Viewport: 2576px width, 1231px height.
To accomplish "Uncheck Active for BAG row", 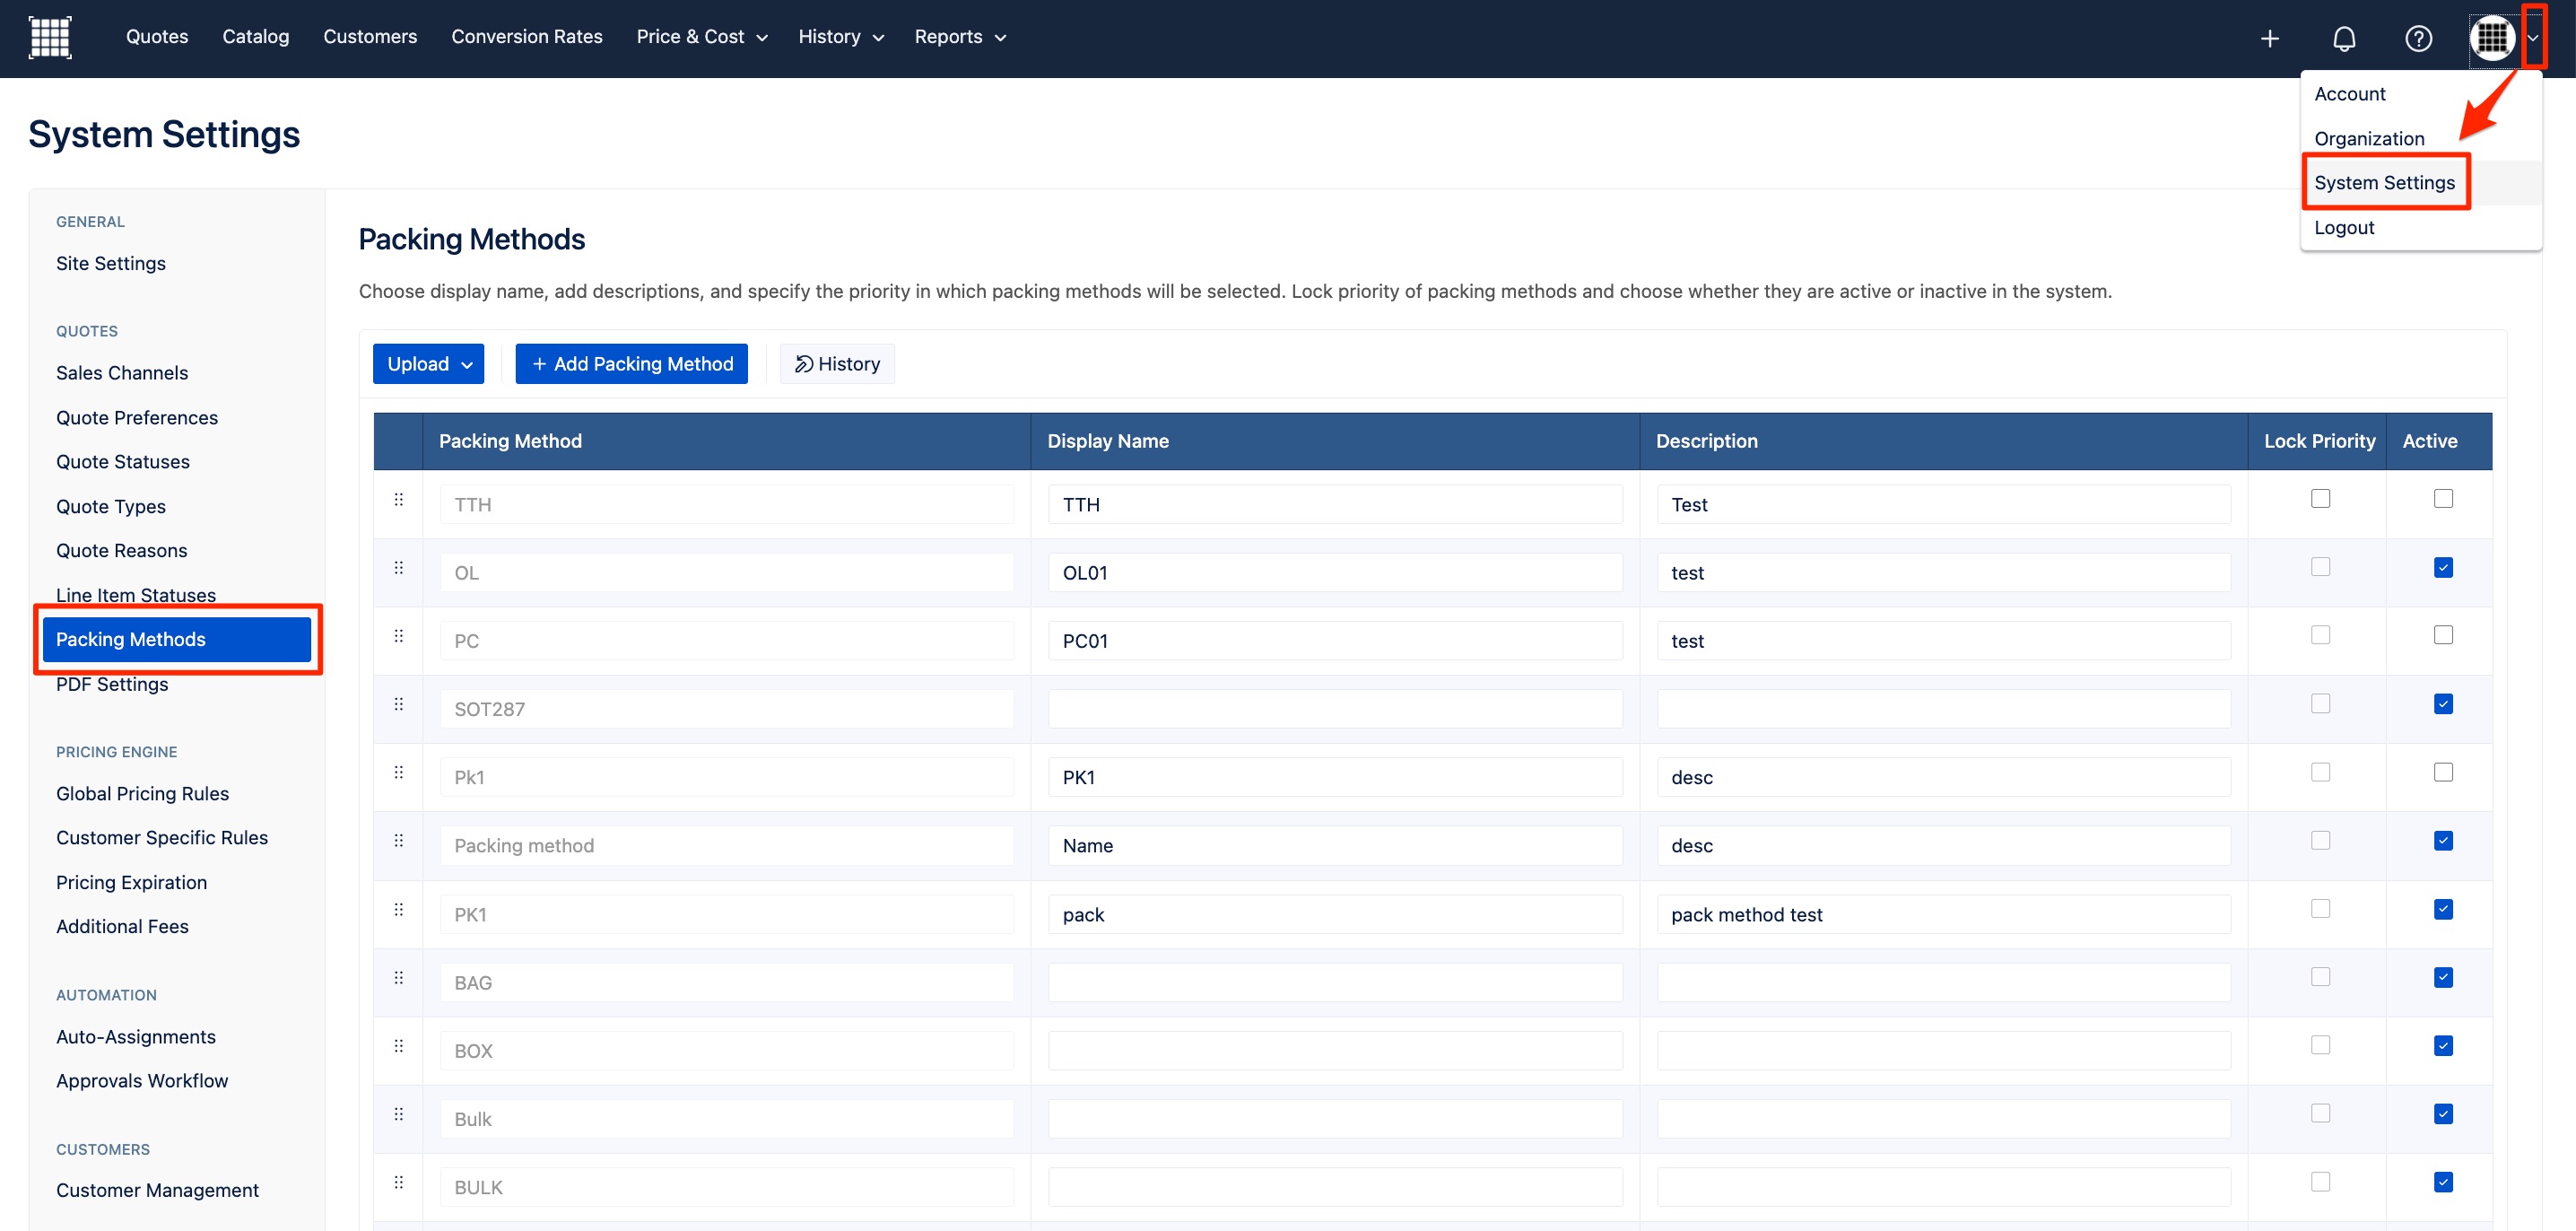I will [2443, 977].
